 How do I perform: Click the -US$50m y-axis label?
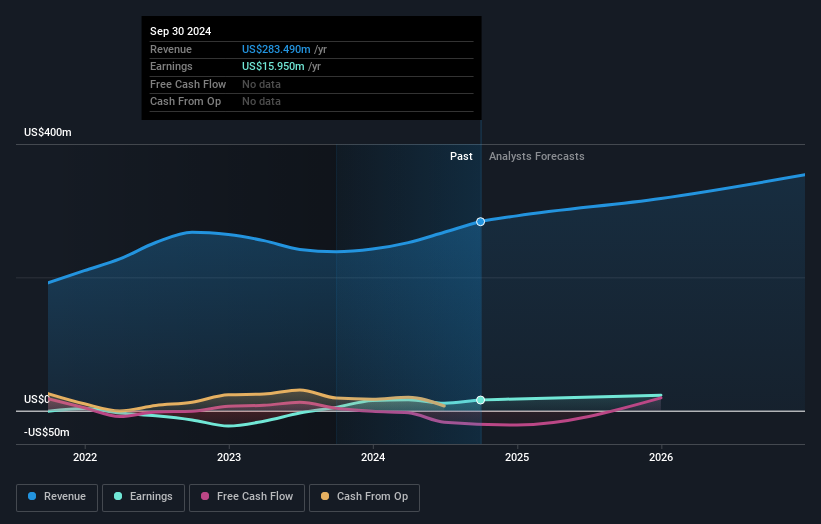point(47,432)
